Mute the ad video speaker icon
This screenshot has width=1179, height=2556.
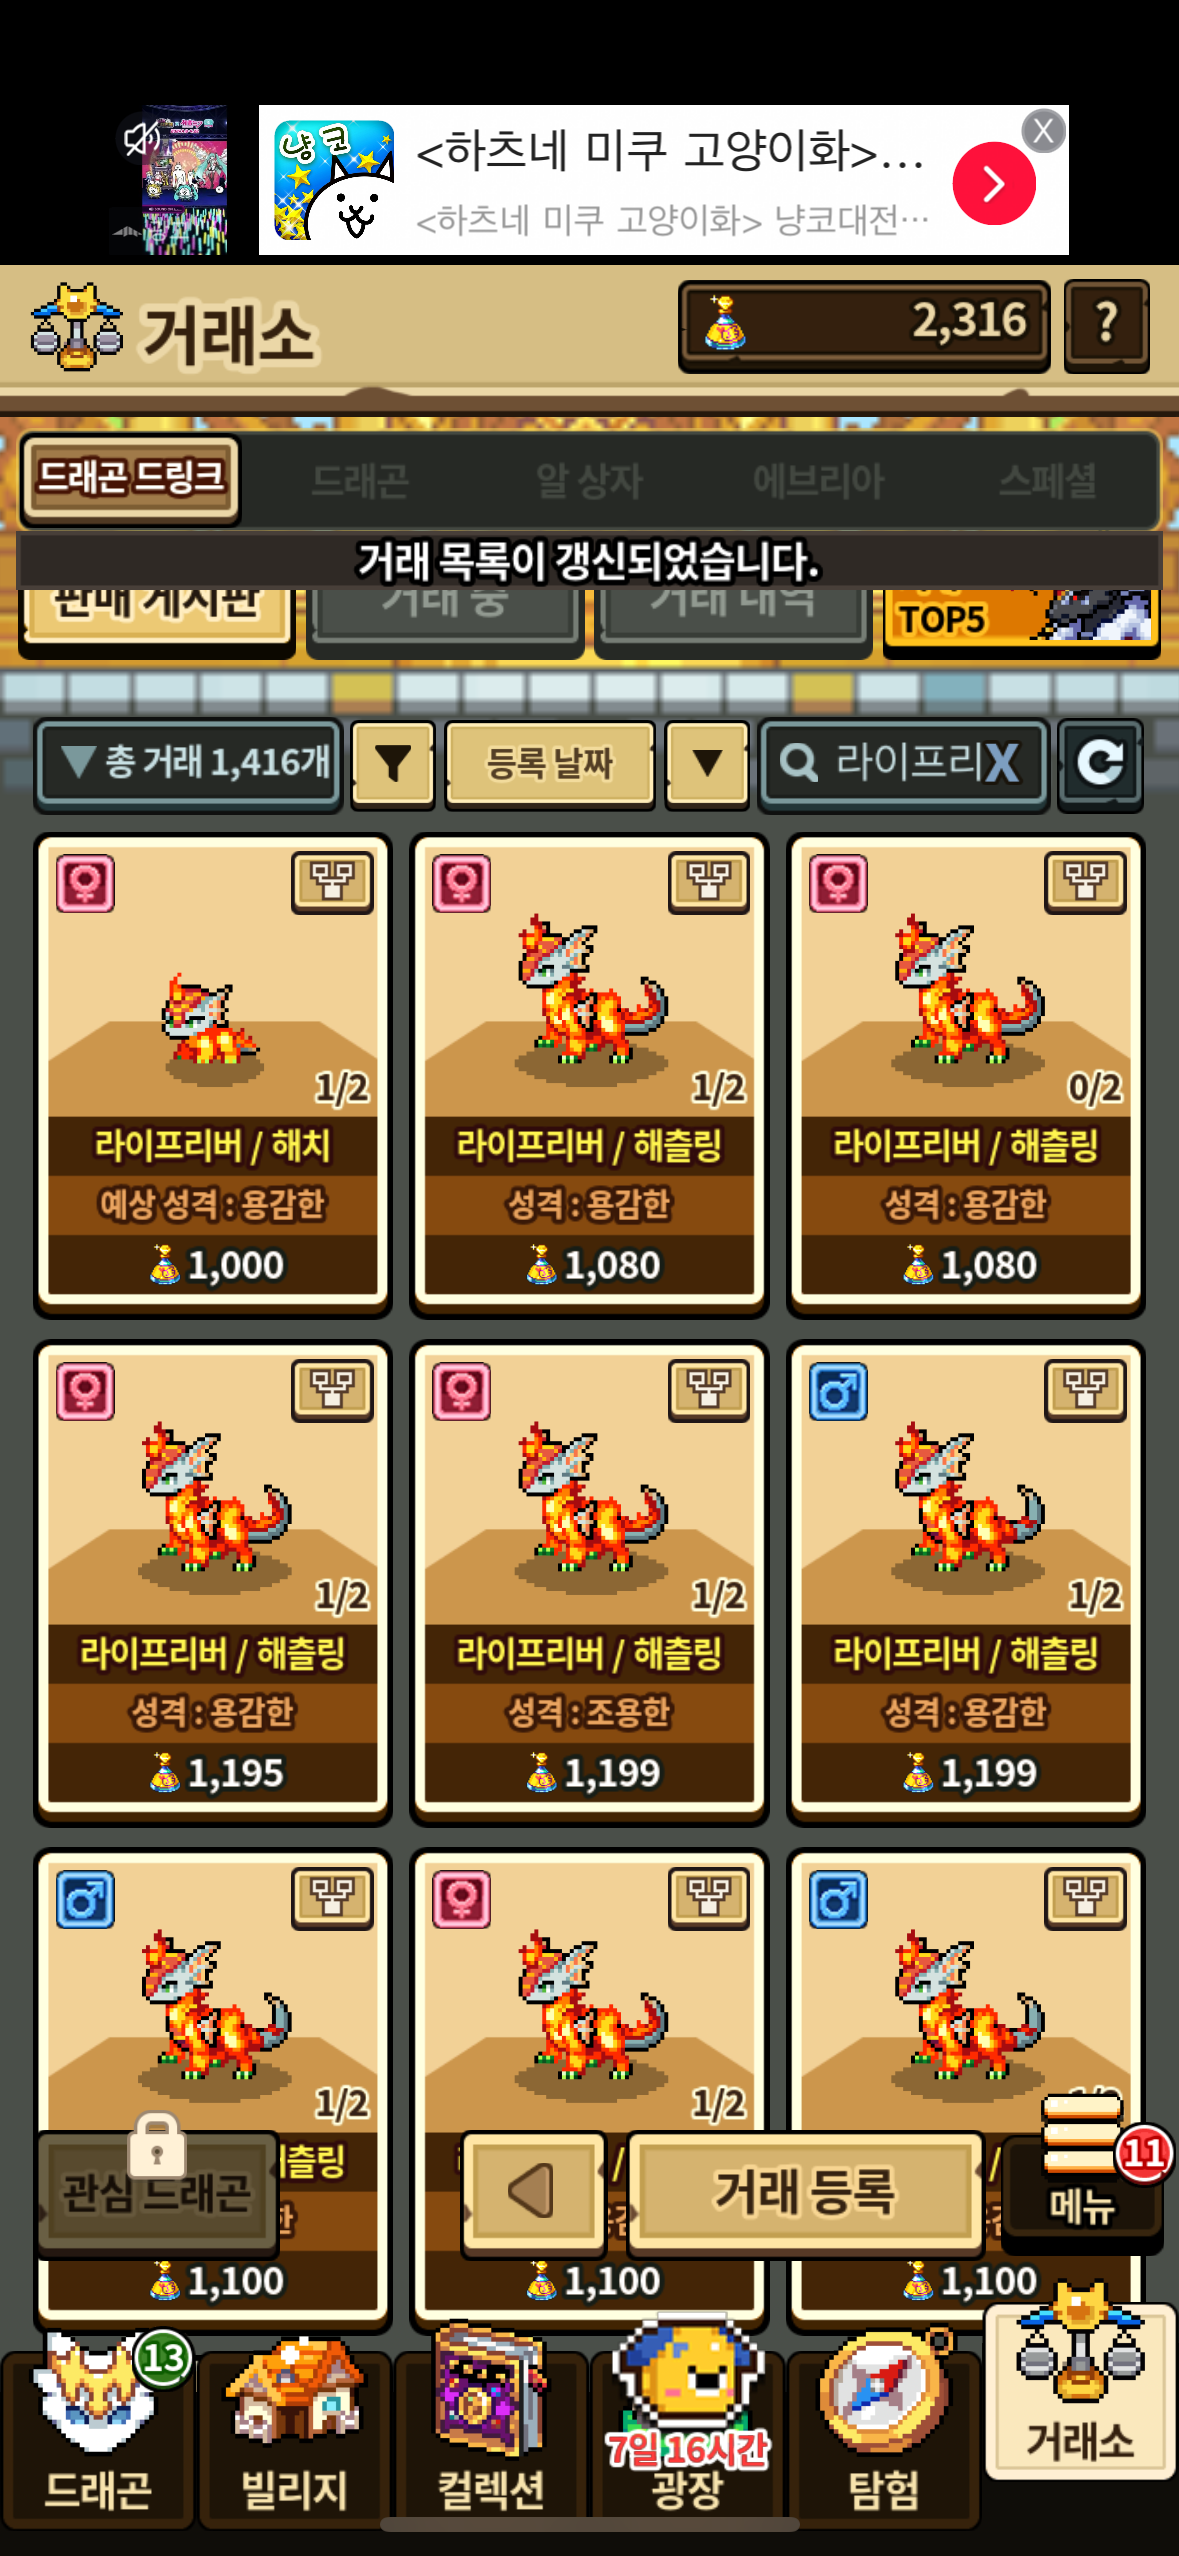[143, 137]
